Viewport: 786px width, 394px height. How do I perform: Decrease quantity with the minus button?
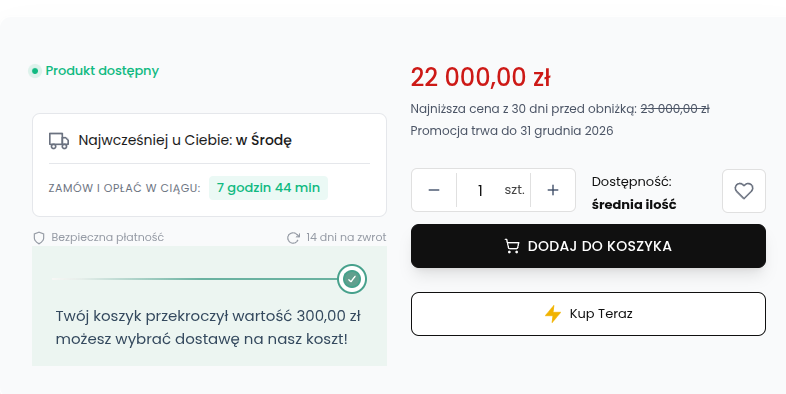point(434,190)
